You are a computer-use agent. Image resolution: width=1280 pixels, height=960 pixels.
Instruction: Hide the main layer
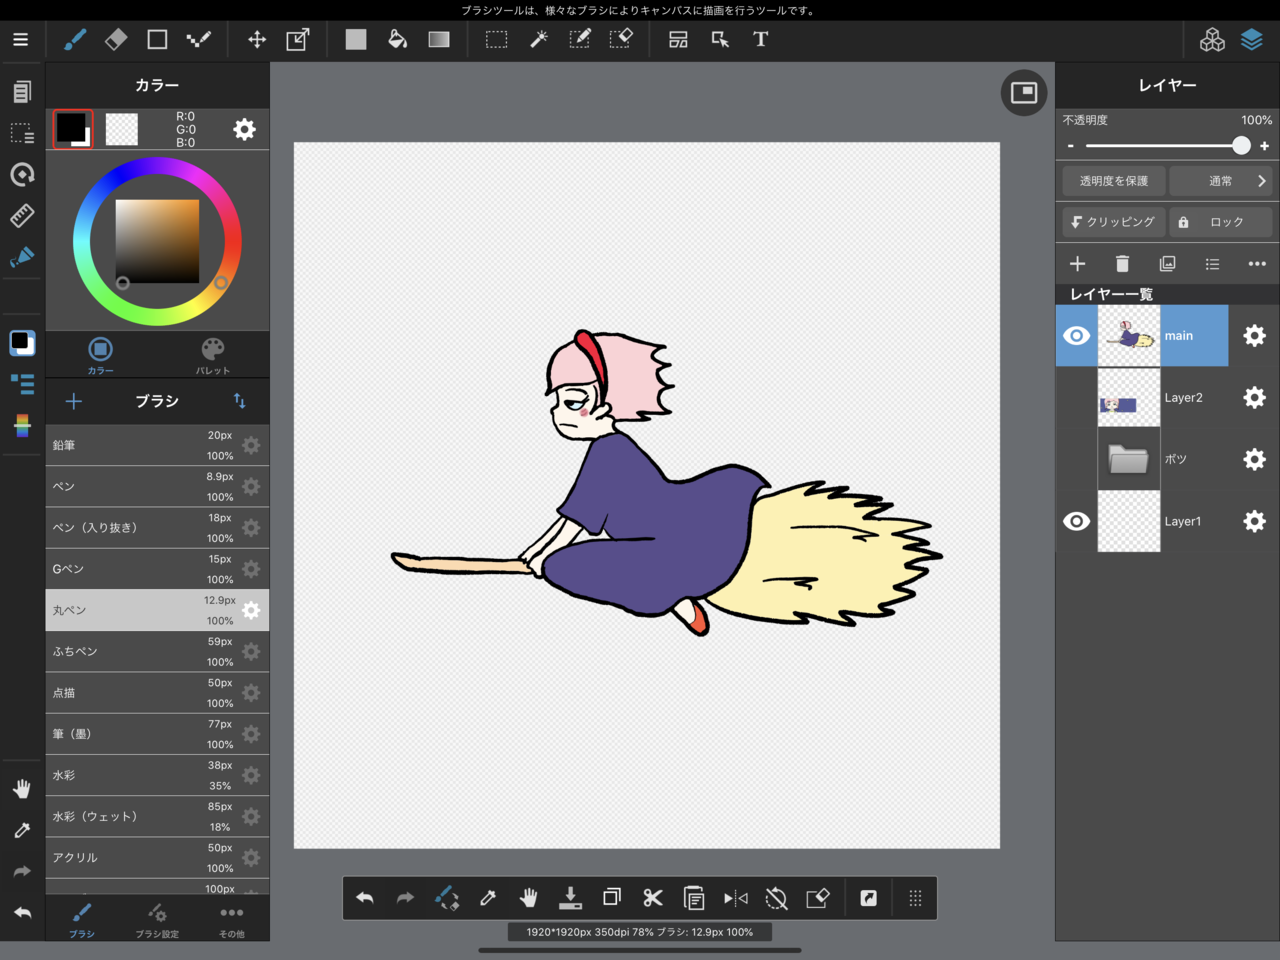(1076, 336)
